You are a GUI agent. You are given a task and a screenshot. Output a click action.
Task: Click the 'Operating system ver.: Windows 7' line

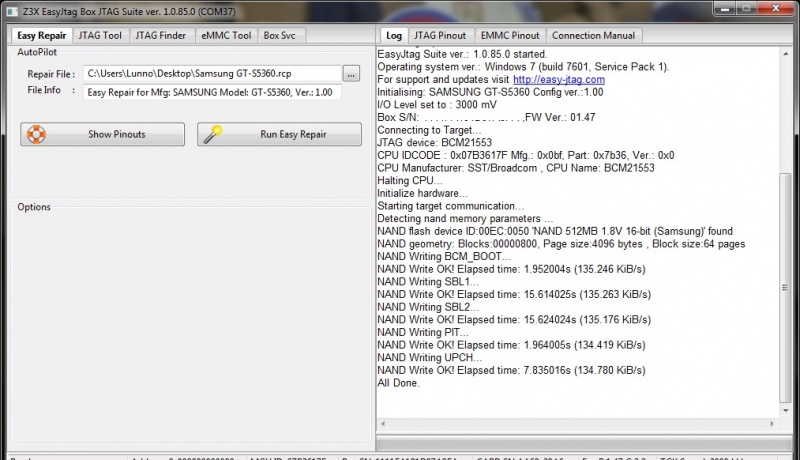coord(523,67)
